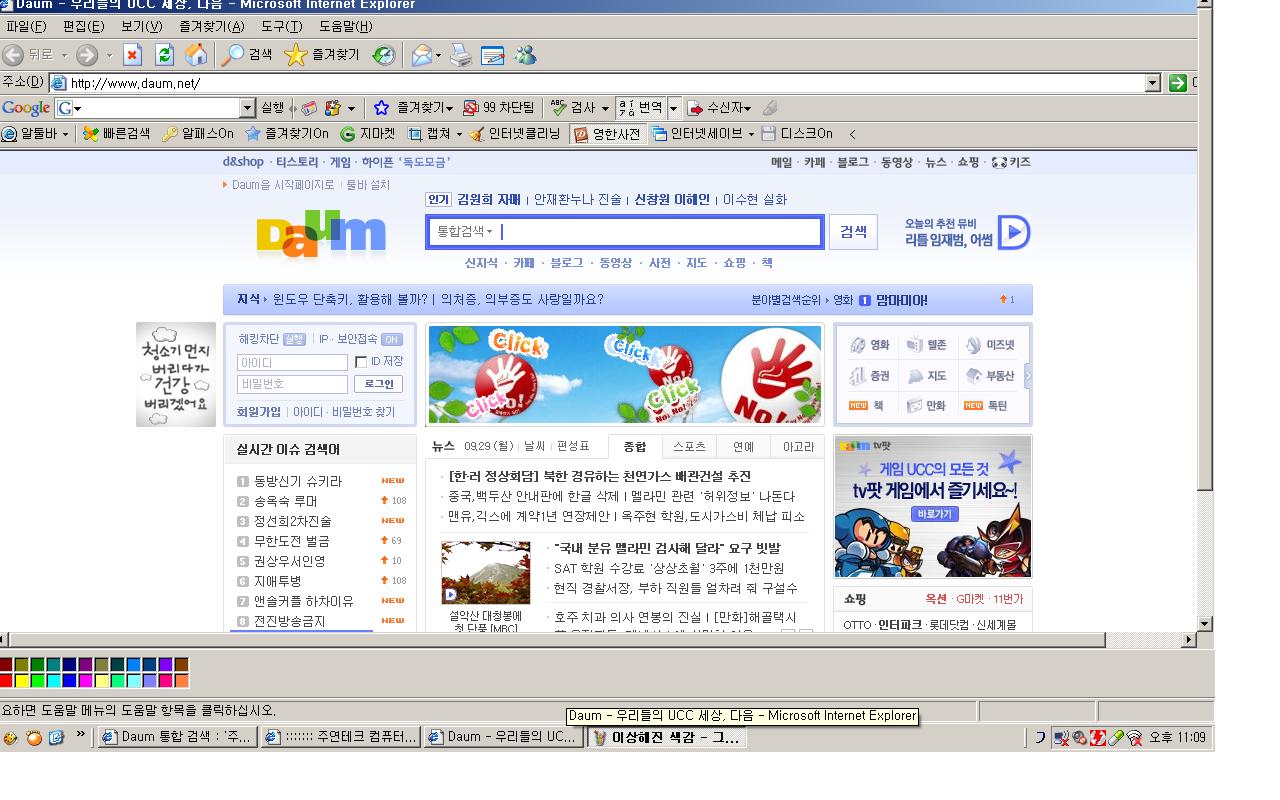Click the 빠른검색 icon in 알툴바

(x=91, y=133)
